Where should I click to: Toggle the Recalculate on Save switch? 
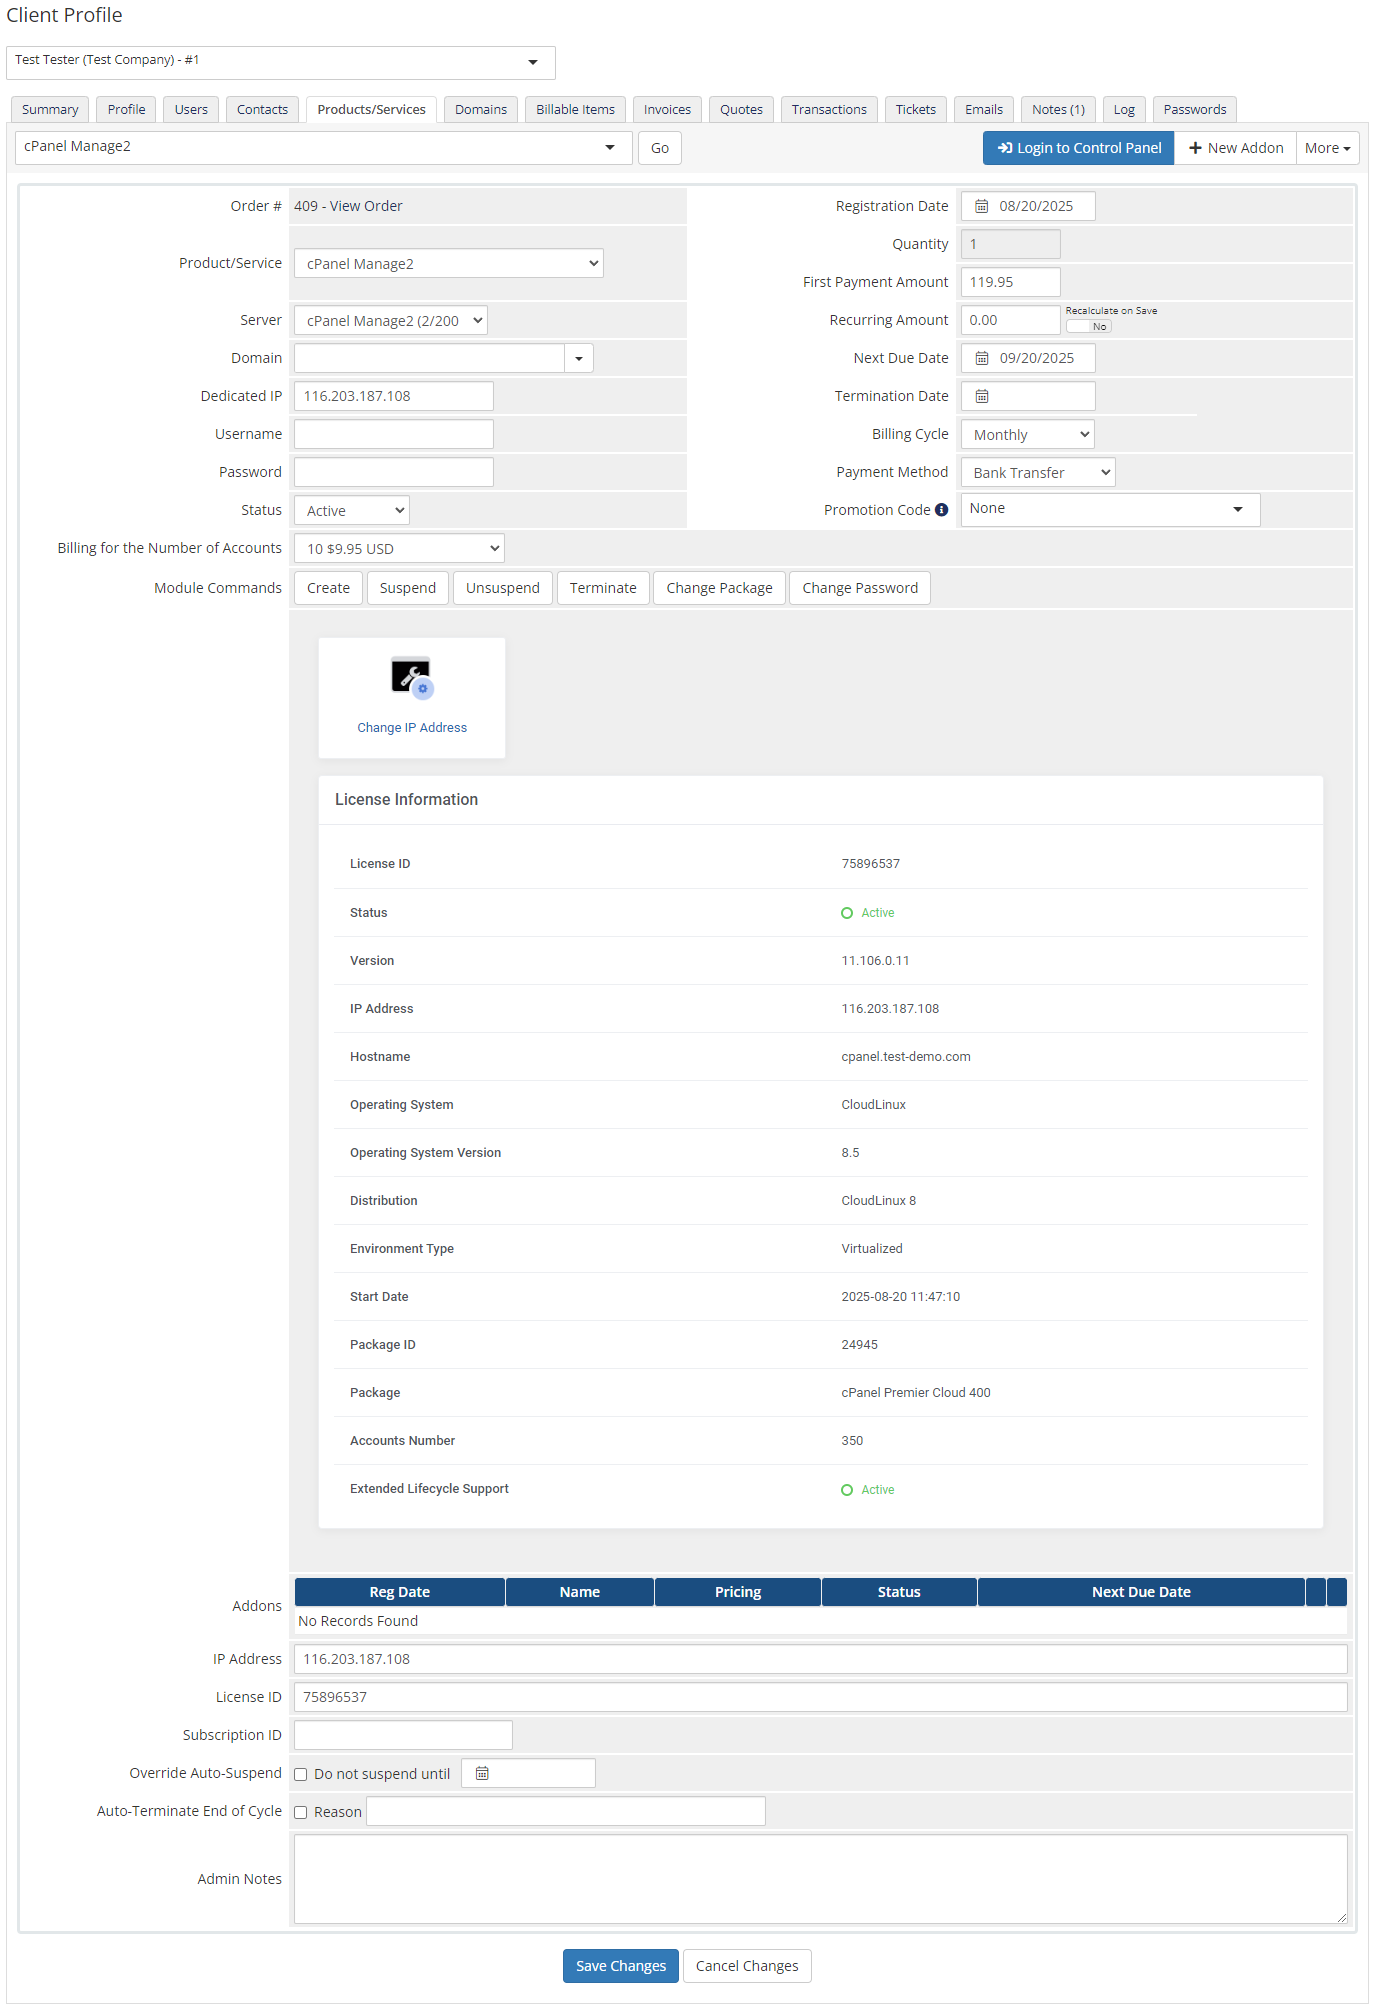(1089, 326)
